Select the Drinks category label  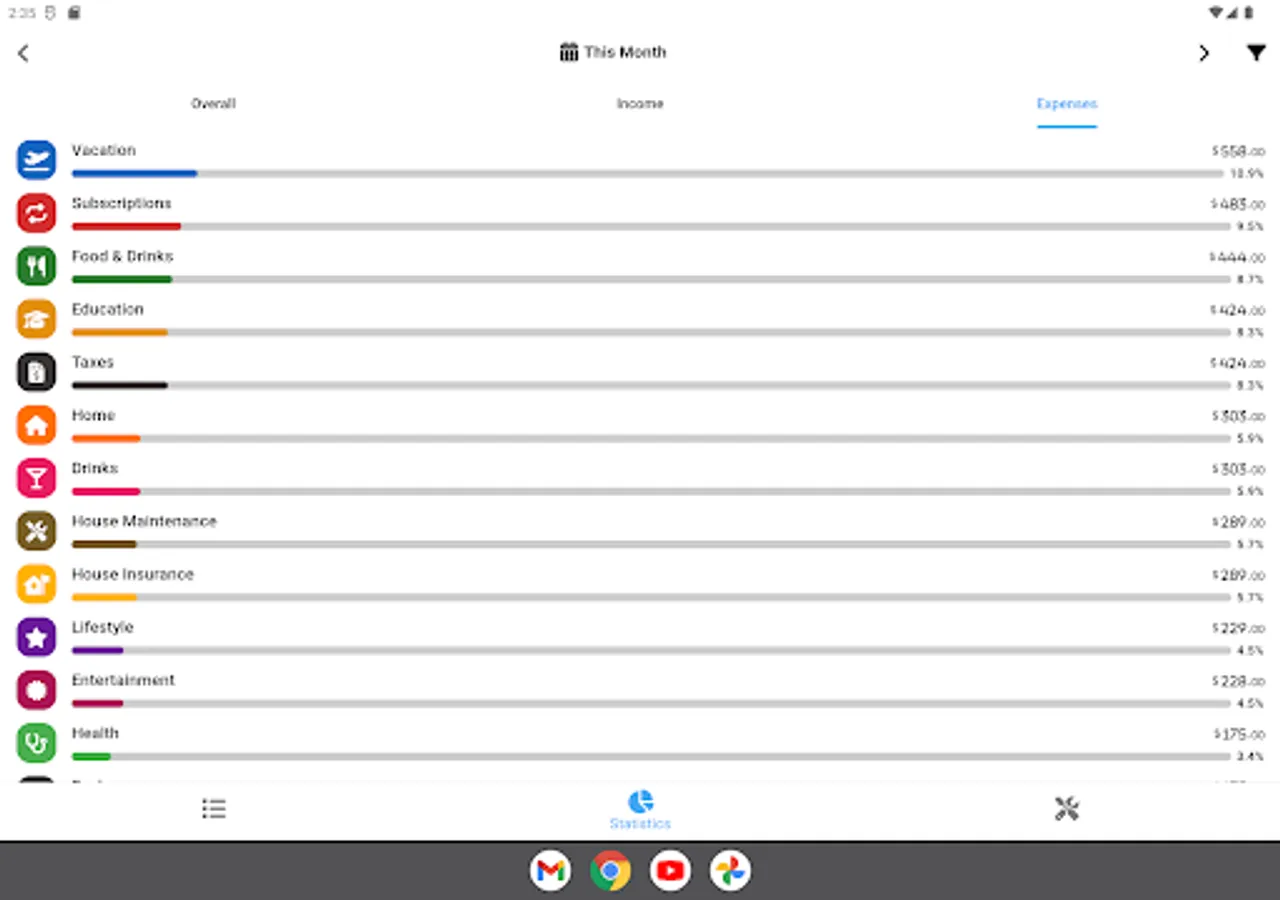click(94, 468)
